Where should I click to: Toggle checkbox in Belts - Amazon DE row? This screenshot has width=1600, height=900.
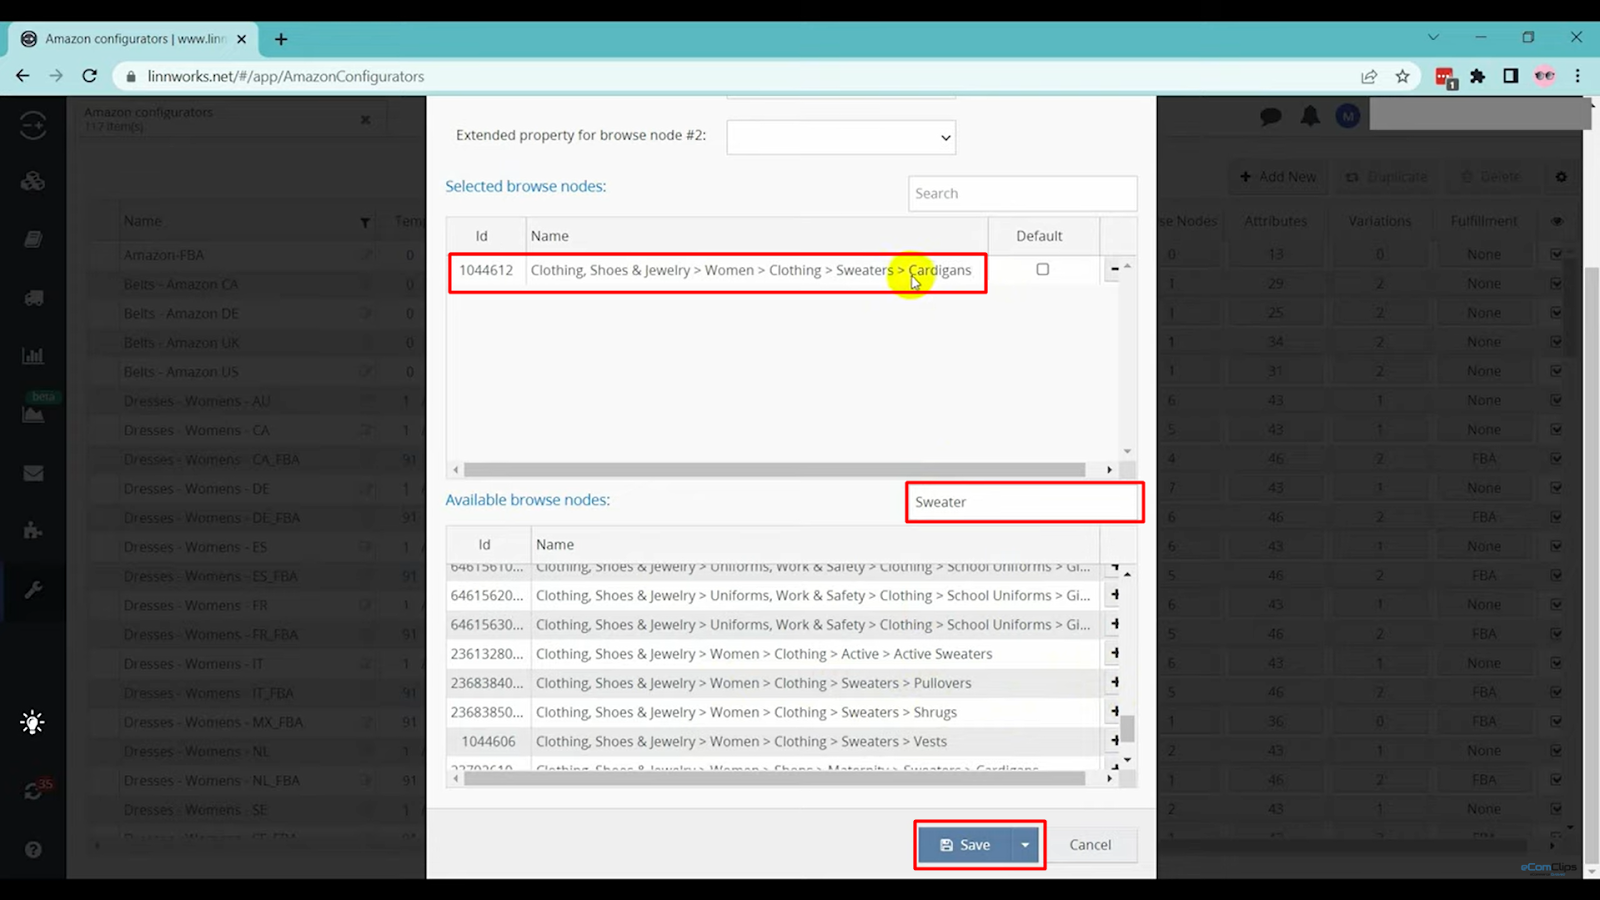1557,313
